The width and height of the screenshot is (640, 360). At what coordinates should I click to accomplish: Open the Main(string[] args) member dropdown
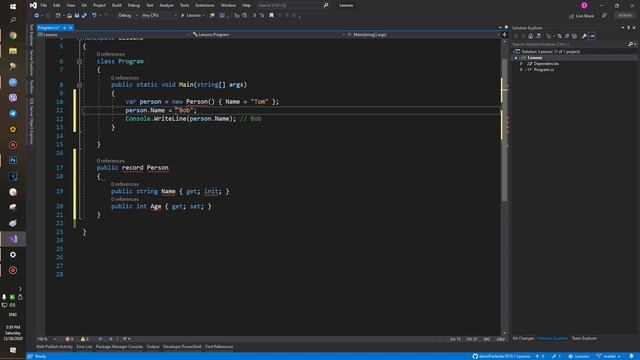(422, 35)
